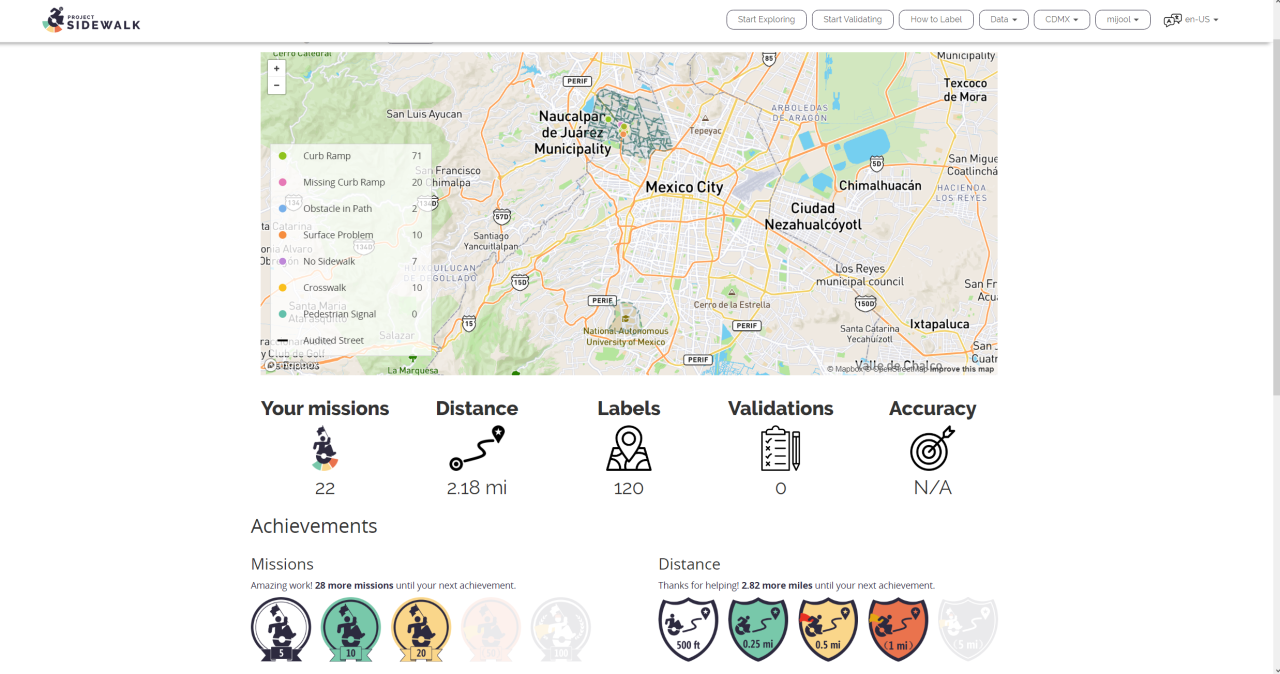Click the Audited Street legend label
The width and height of the screenshot is (1280, 674).
pyautogui.click(x=334, y=340)
